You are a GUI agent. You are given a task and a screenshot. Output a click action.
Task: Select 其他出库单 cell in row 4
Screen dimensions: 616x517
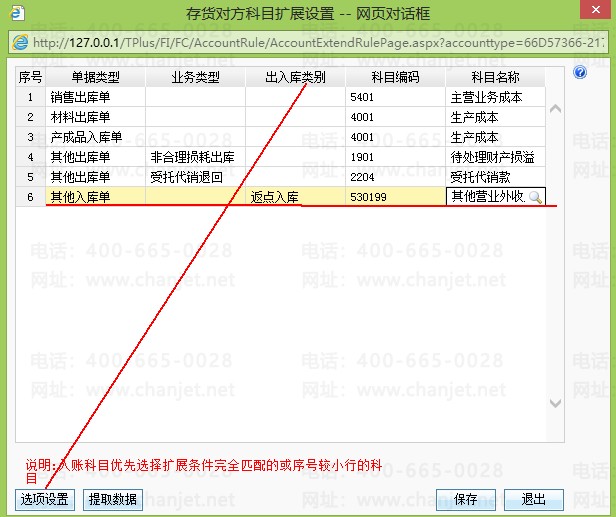coord(95,157)
